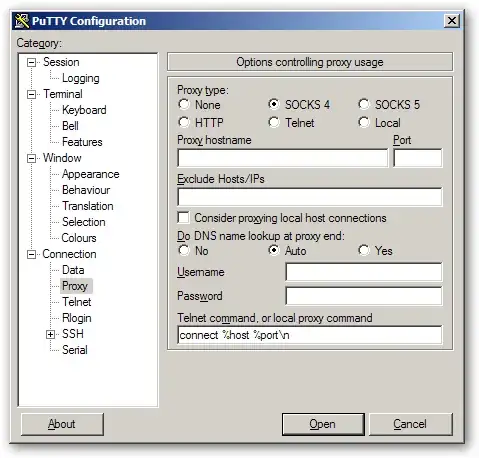Open the Session category

tap(61, 62)
